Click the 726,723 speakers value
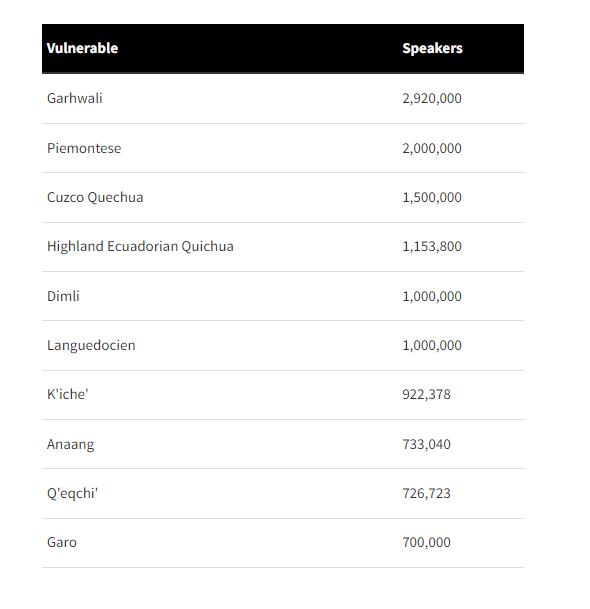 (426, 494)
